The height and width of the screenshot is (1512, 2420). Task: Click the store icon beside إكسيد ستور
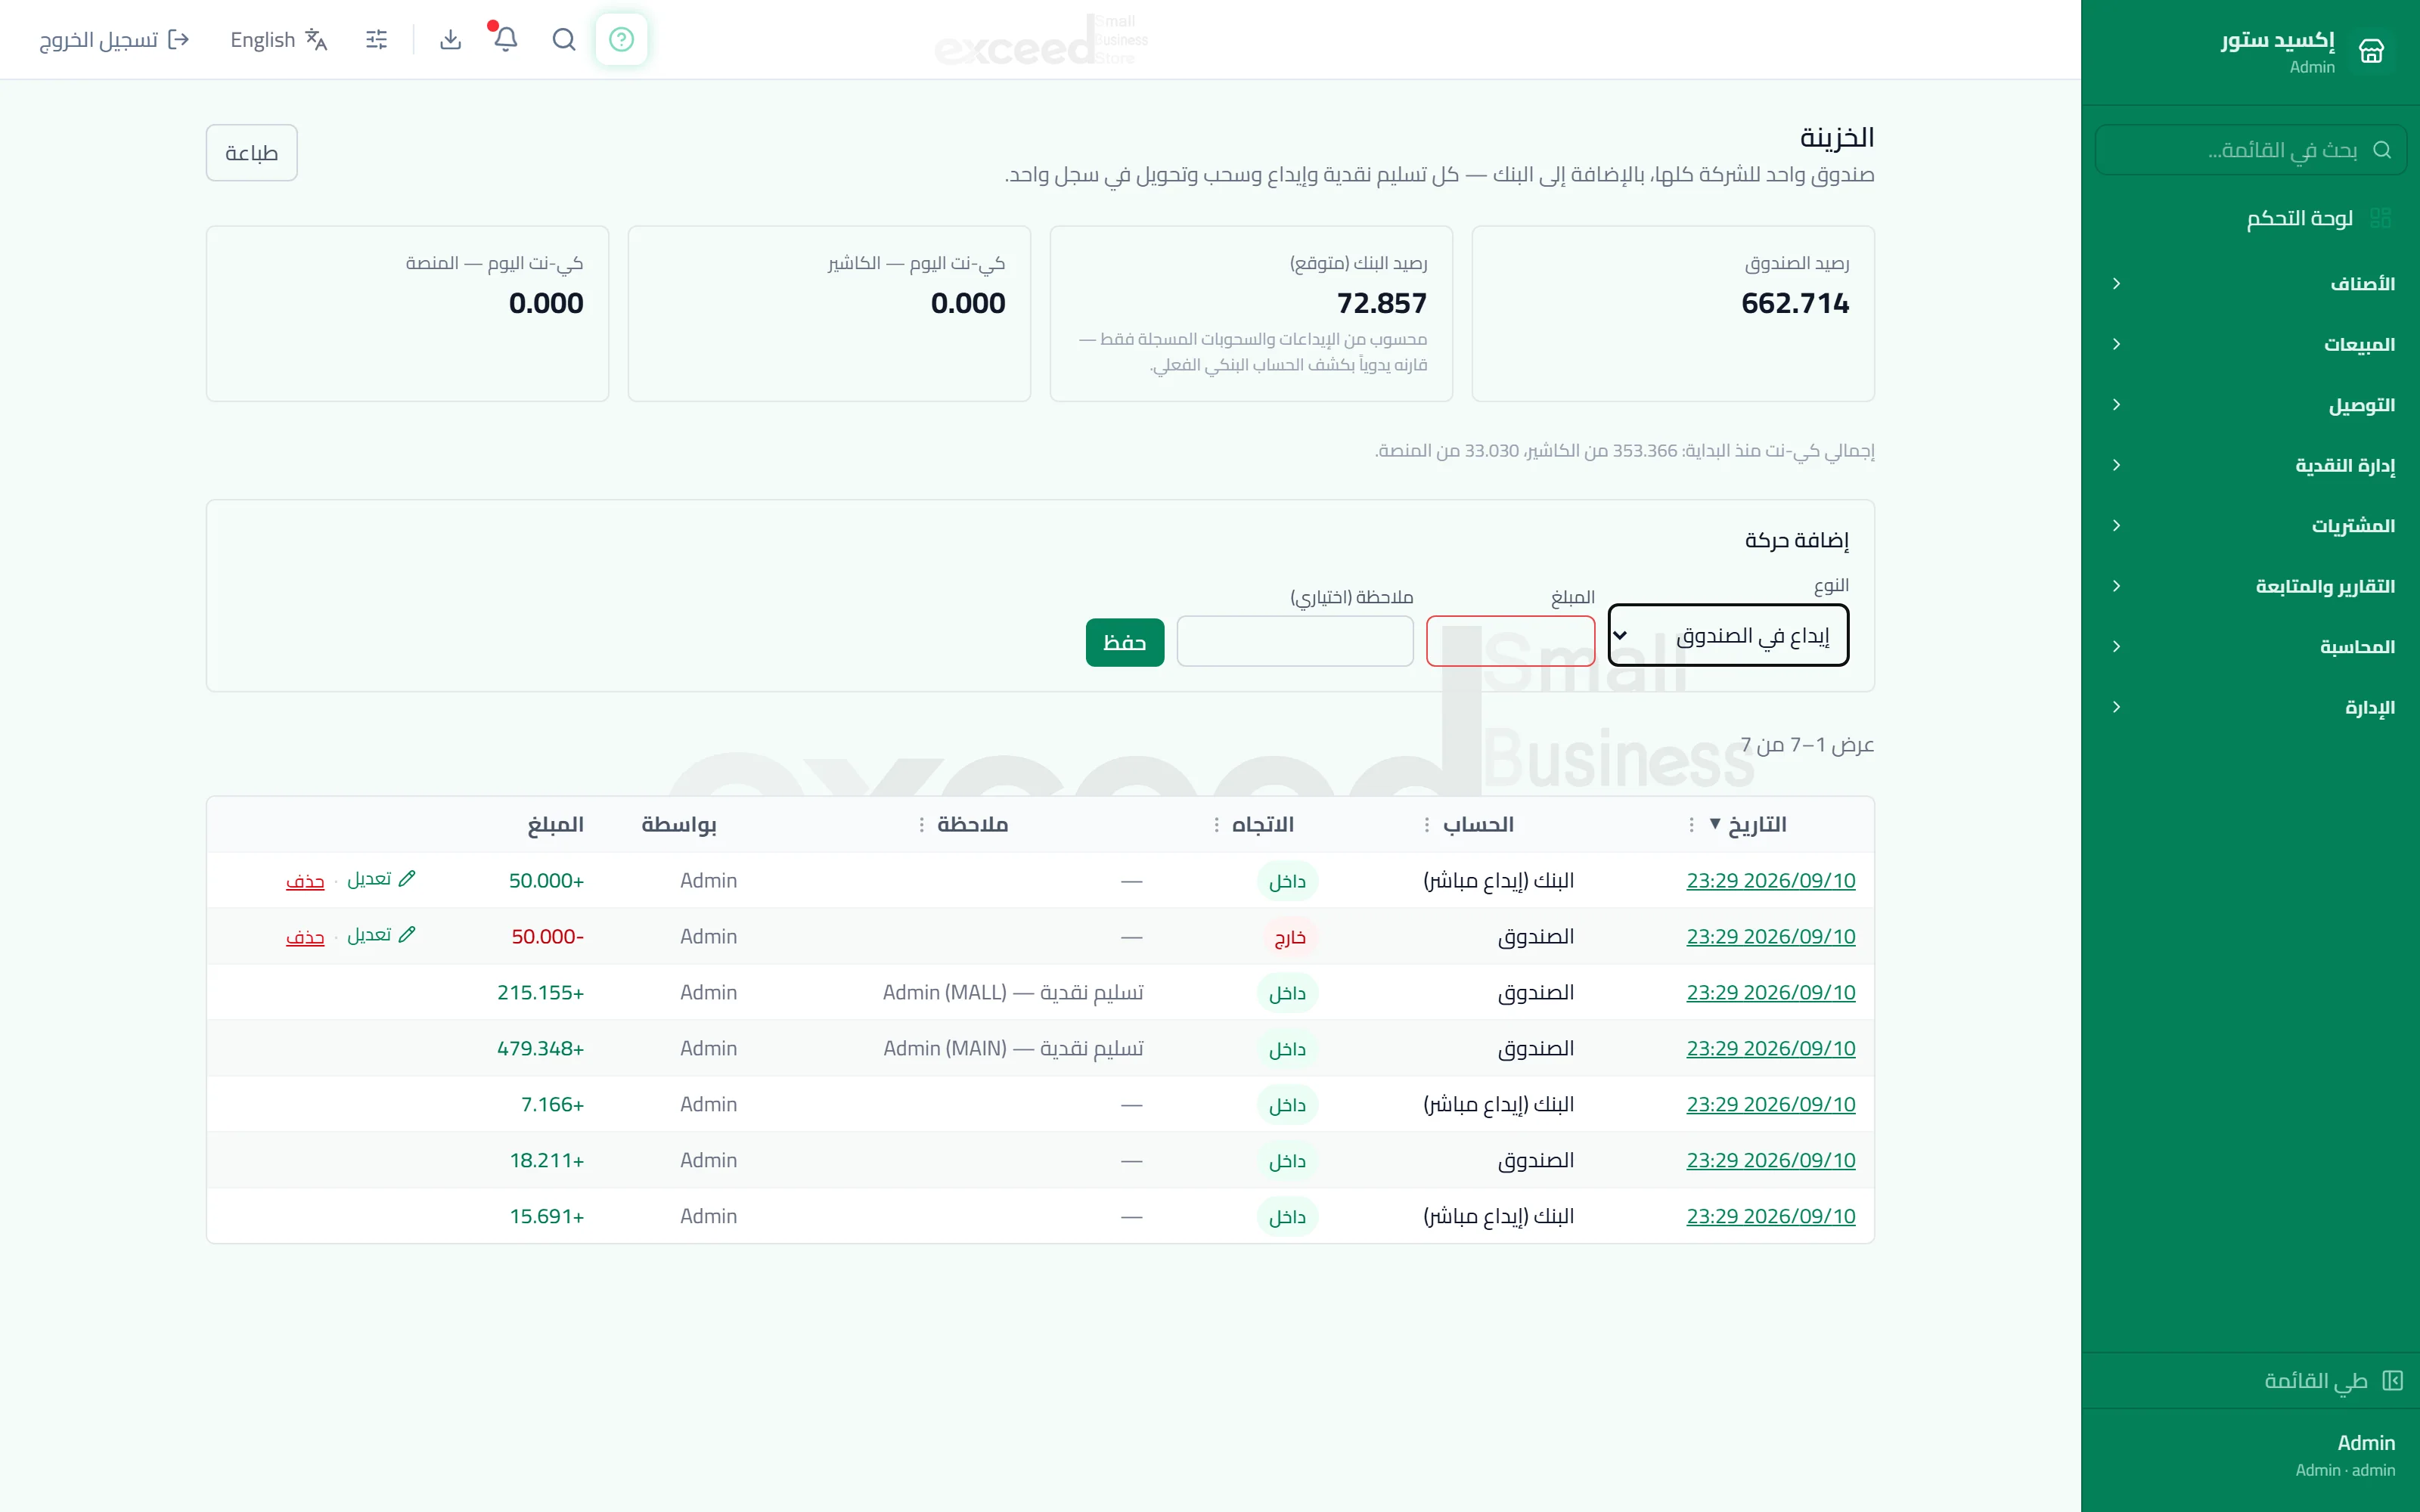tap(2371, 50)
